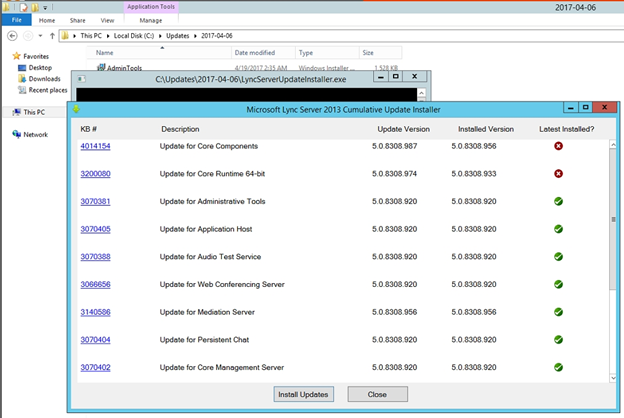Open KB link 3070388
624x418 pixels.
point(95,257)
